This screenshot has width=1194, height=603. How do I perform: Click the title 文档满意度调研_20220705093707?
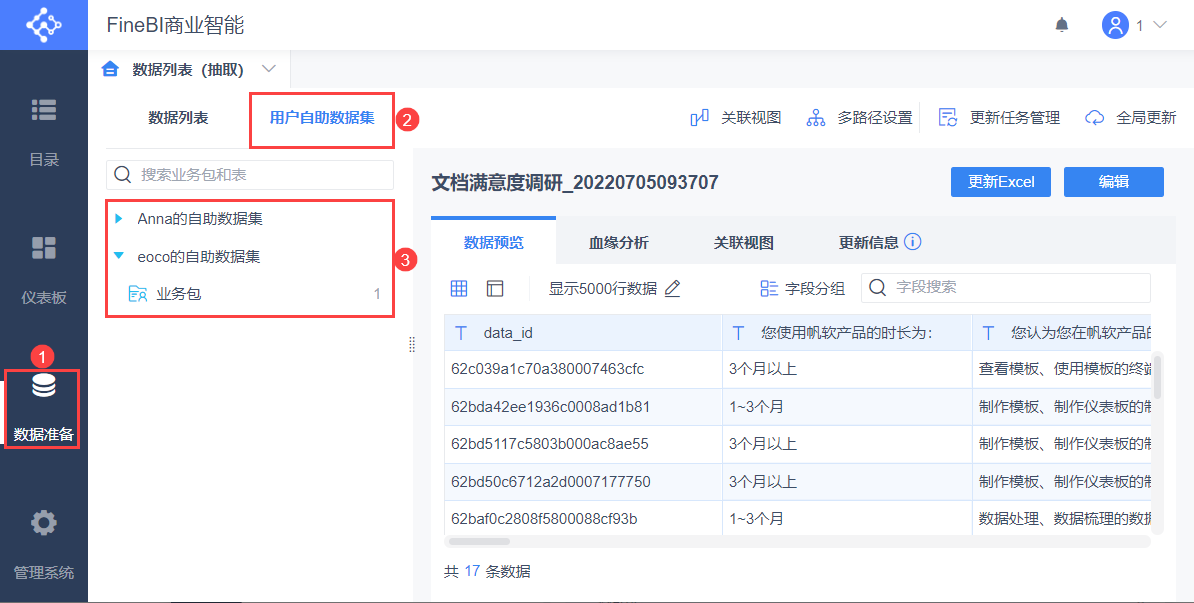click(x=575, y=182)
